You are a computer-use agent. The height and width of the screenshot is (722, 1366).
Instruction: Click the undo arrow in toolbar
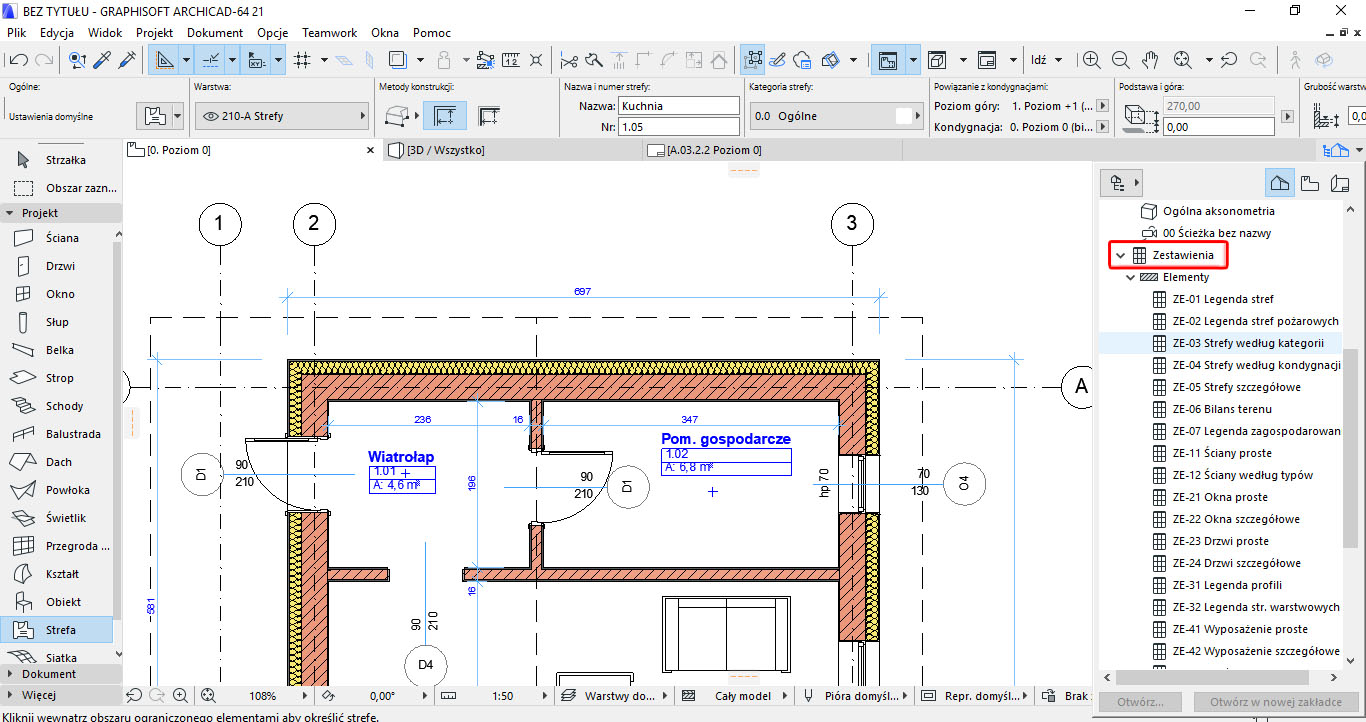[x=17, y=60]
